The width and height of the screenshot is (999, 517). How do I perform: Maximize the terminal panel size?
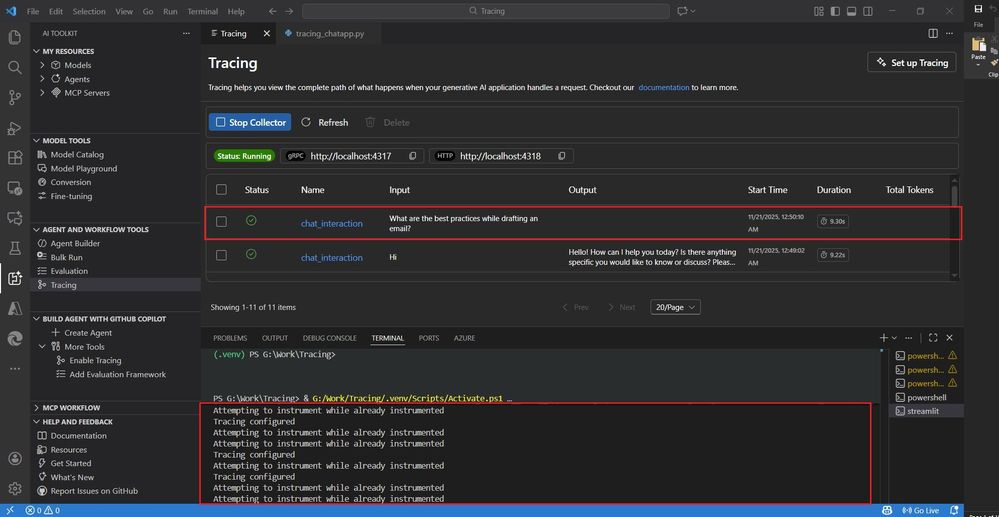point(933,338)
